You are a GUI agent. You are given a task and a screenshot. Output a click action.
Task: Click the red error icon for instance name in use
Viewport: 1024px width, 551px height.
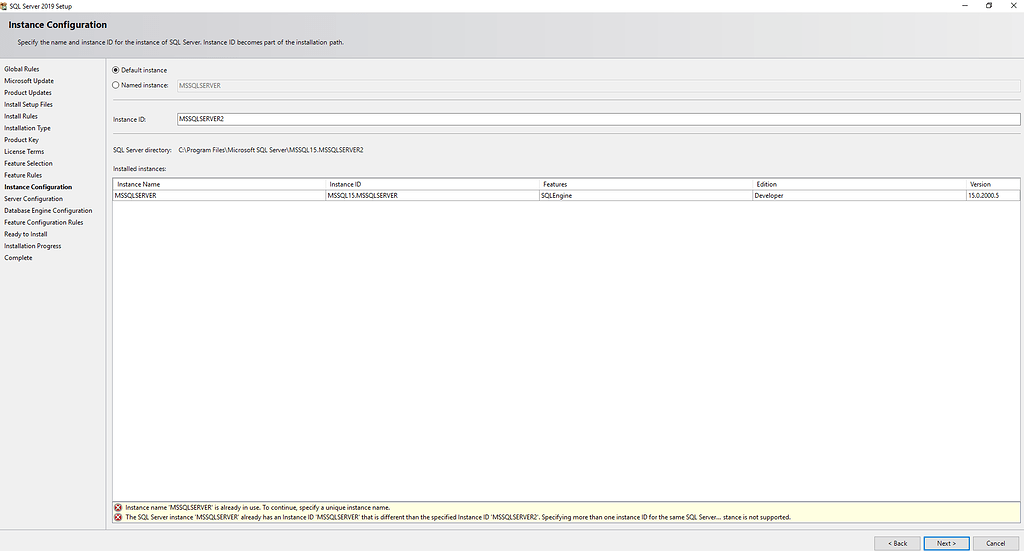point(118,508)
